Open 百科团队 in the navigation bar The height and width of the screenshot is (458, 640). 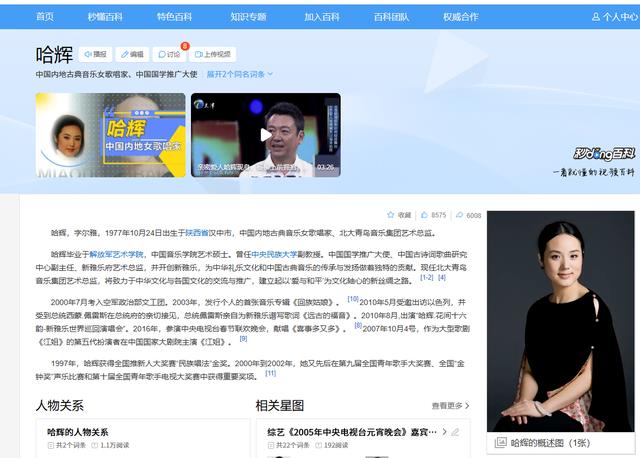(391, 17)
